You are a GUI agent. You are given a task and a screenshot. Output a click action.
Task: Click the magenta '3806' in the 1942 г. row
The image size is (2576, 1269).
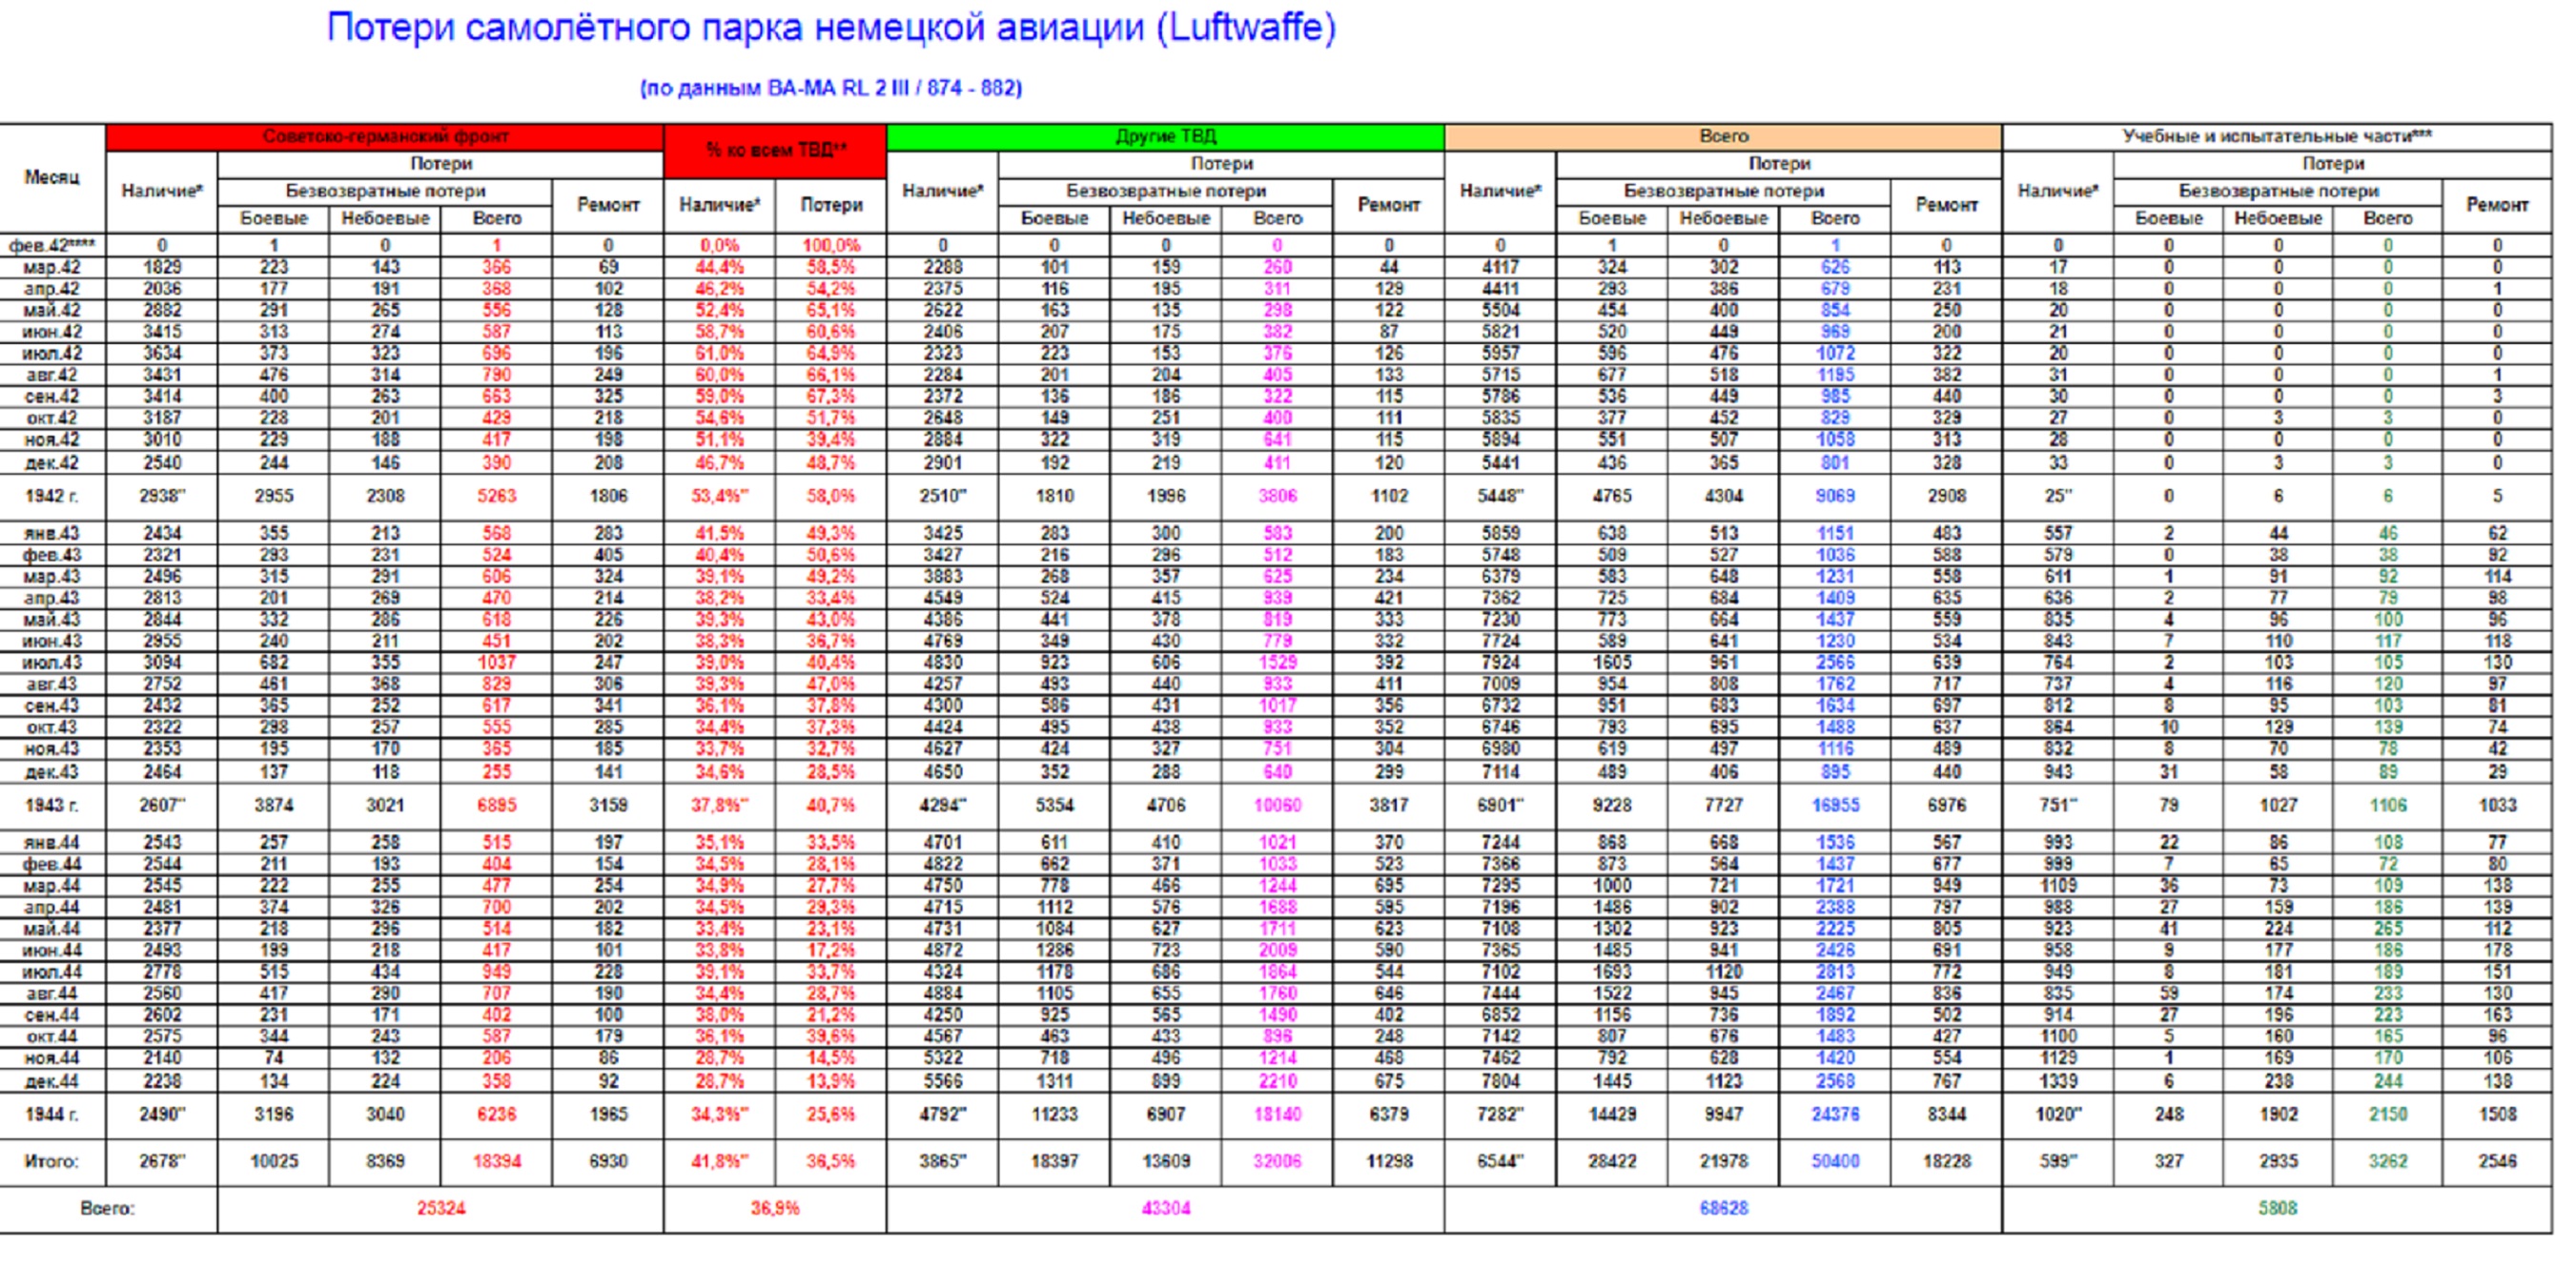click(1277, 496)
